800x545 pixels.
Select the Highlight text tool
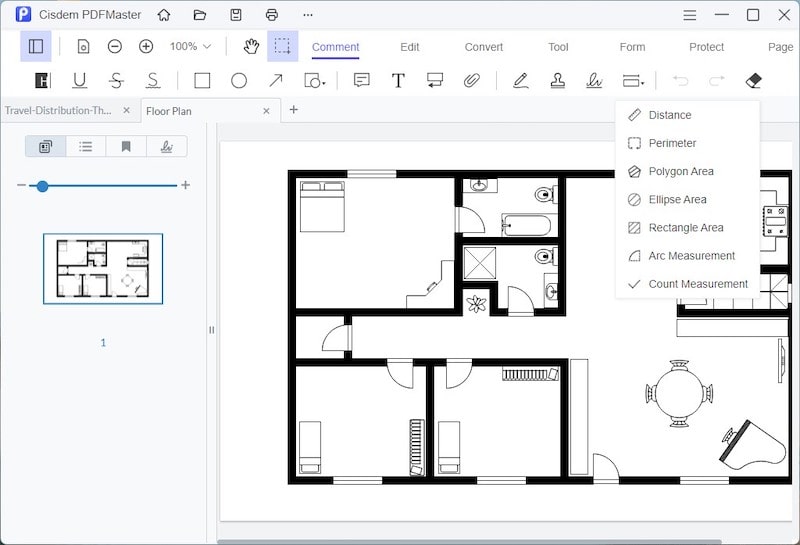41,81
